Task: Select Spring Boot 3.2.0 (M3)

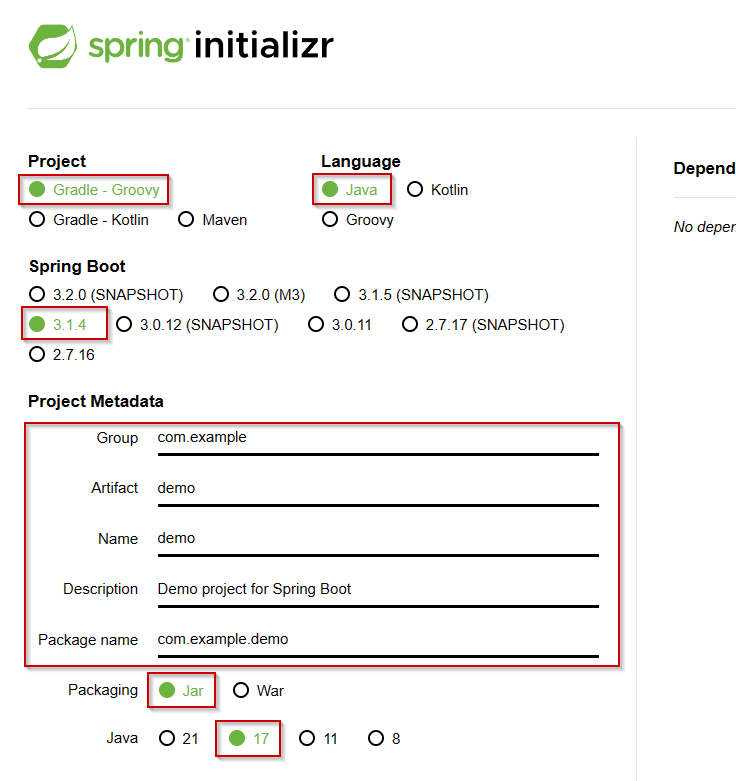Action: coord(259,294)
